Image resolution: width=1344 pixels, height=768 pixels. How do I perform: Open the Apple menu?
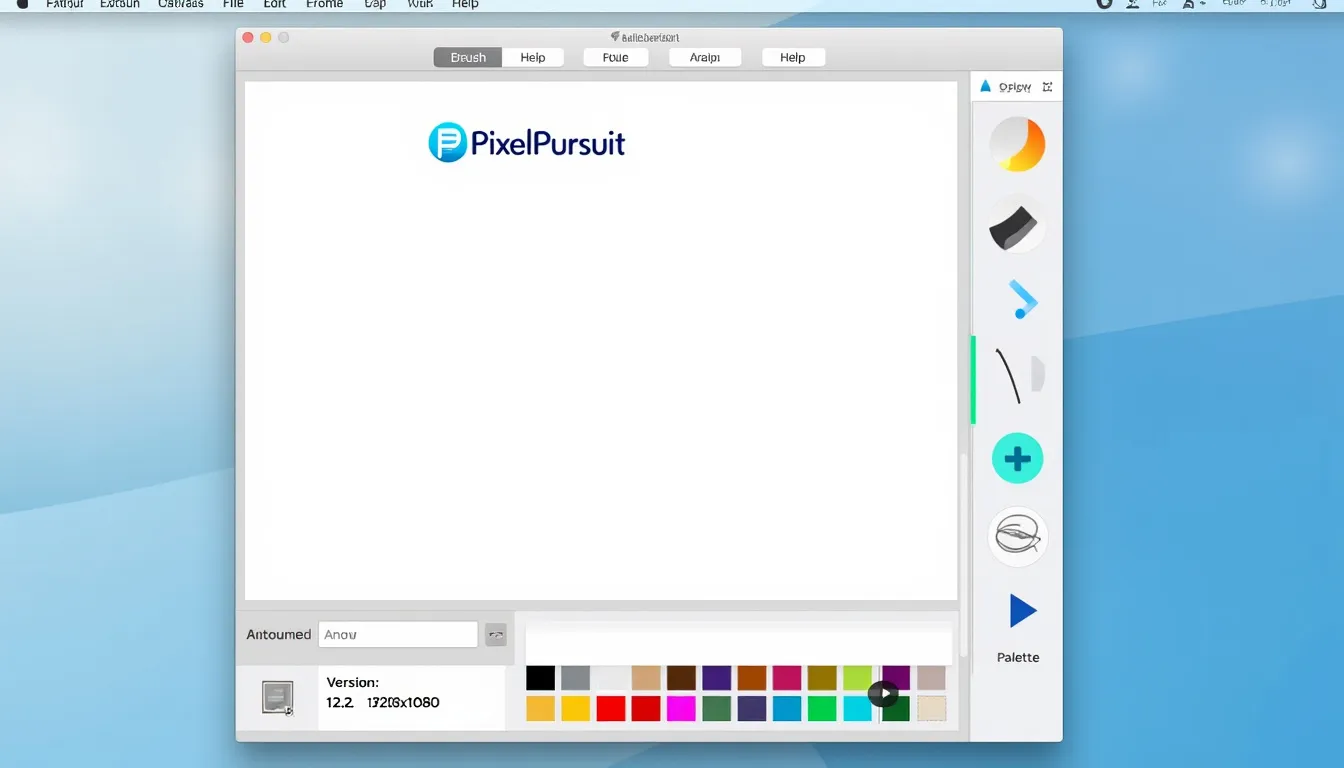(x=22, y=4)
